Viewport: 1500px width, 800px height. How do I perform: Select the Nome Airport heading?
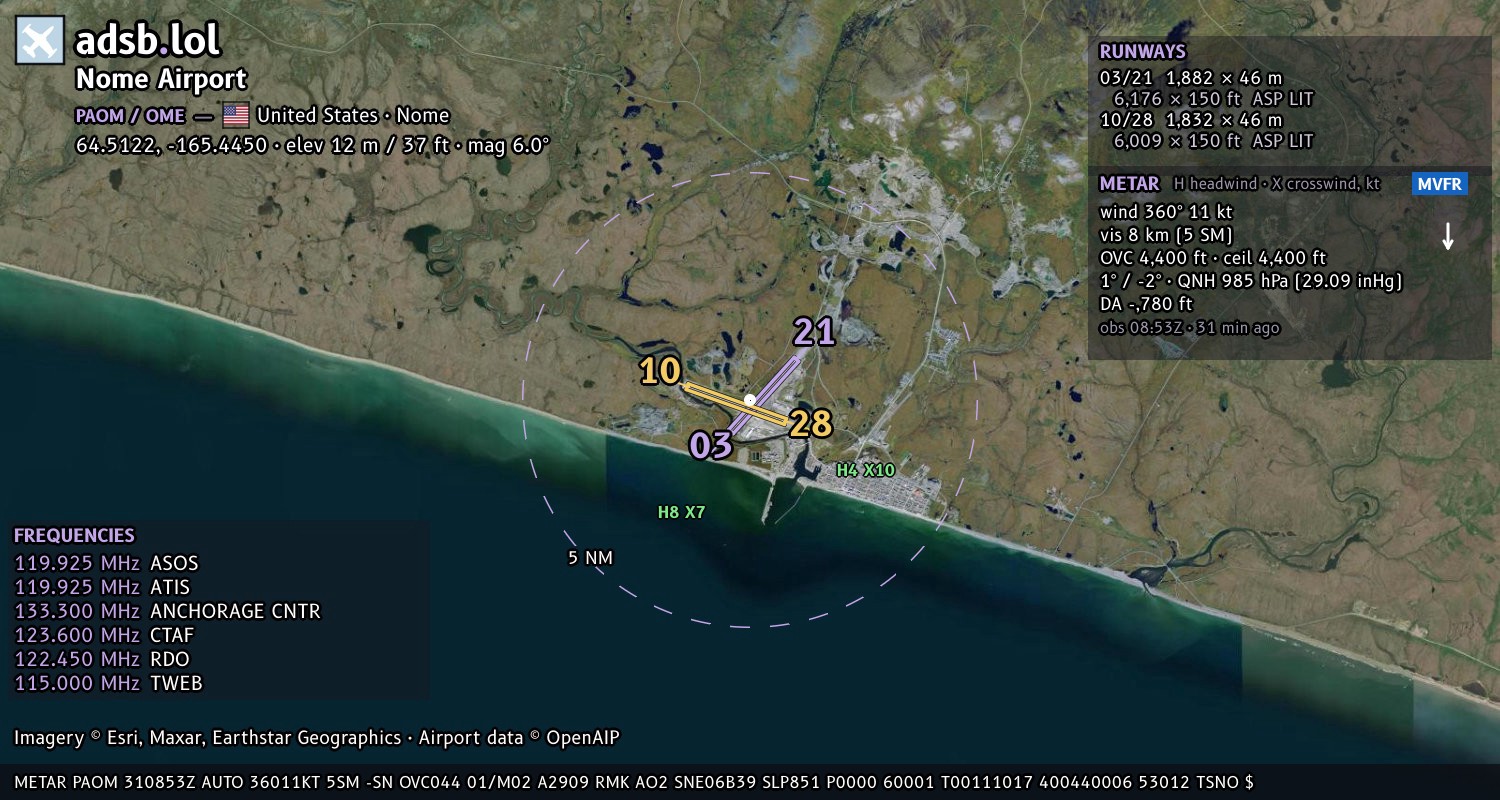point(161,79)
